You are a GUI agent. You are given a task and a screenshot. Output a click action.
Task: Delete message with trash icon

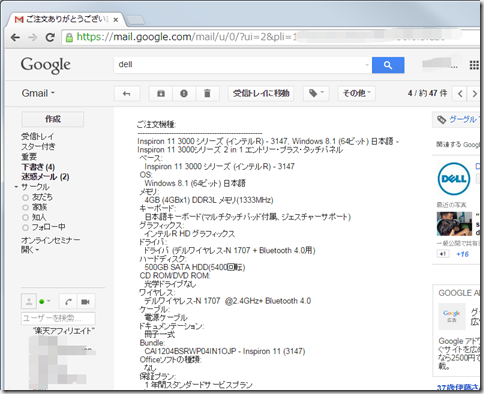[207, 94]
